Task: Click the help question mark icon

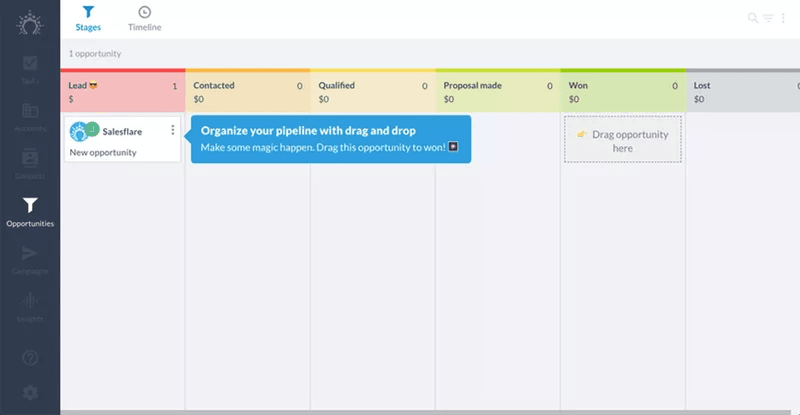Action: point(30,357)
